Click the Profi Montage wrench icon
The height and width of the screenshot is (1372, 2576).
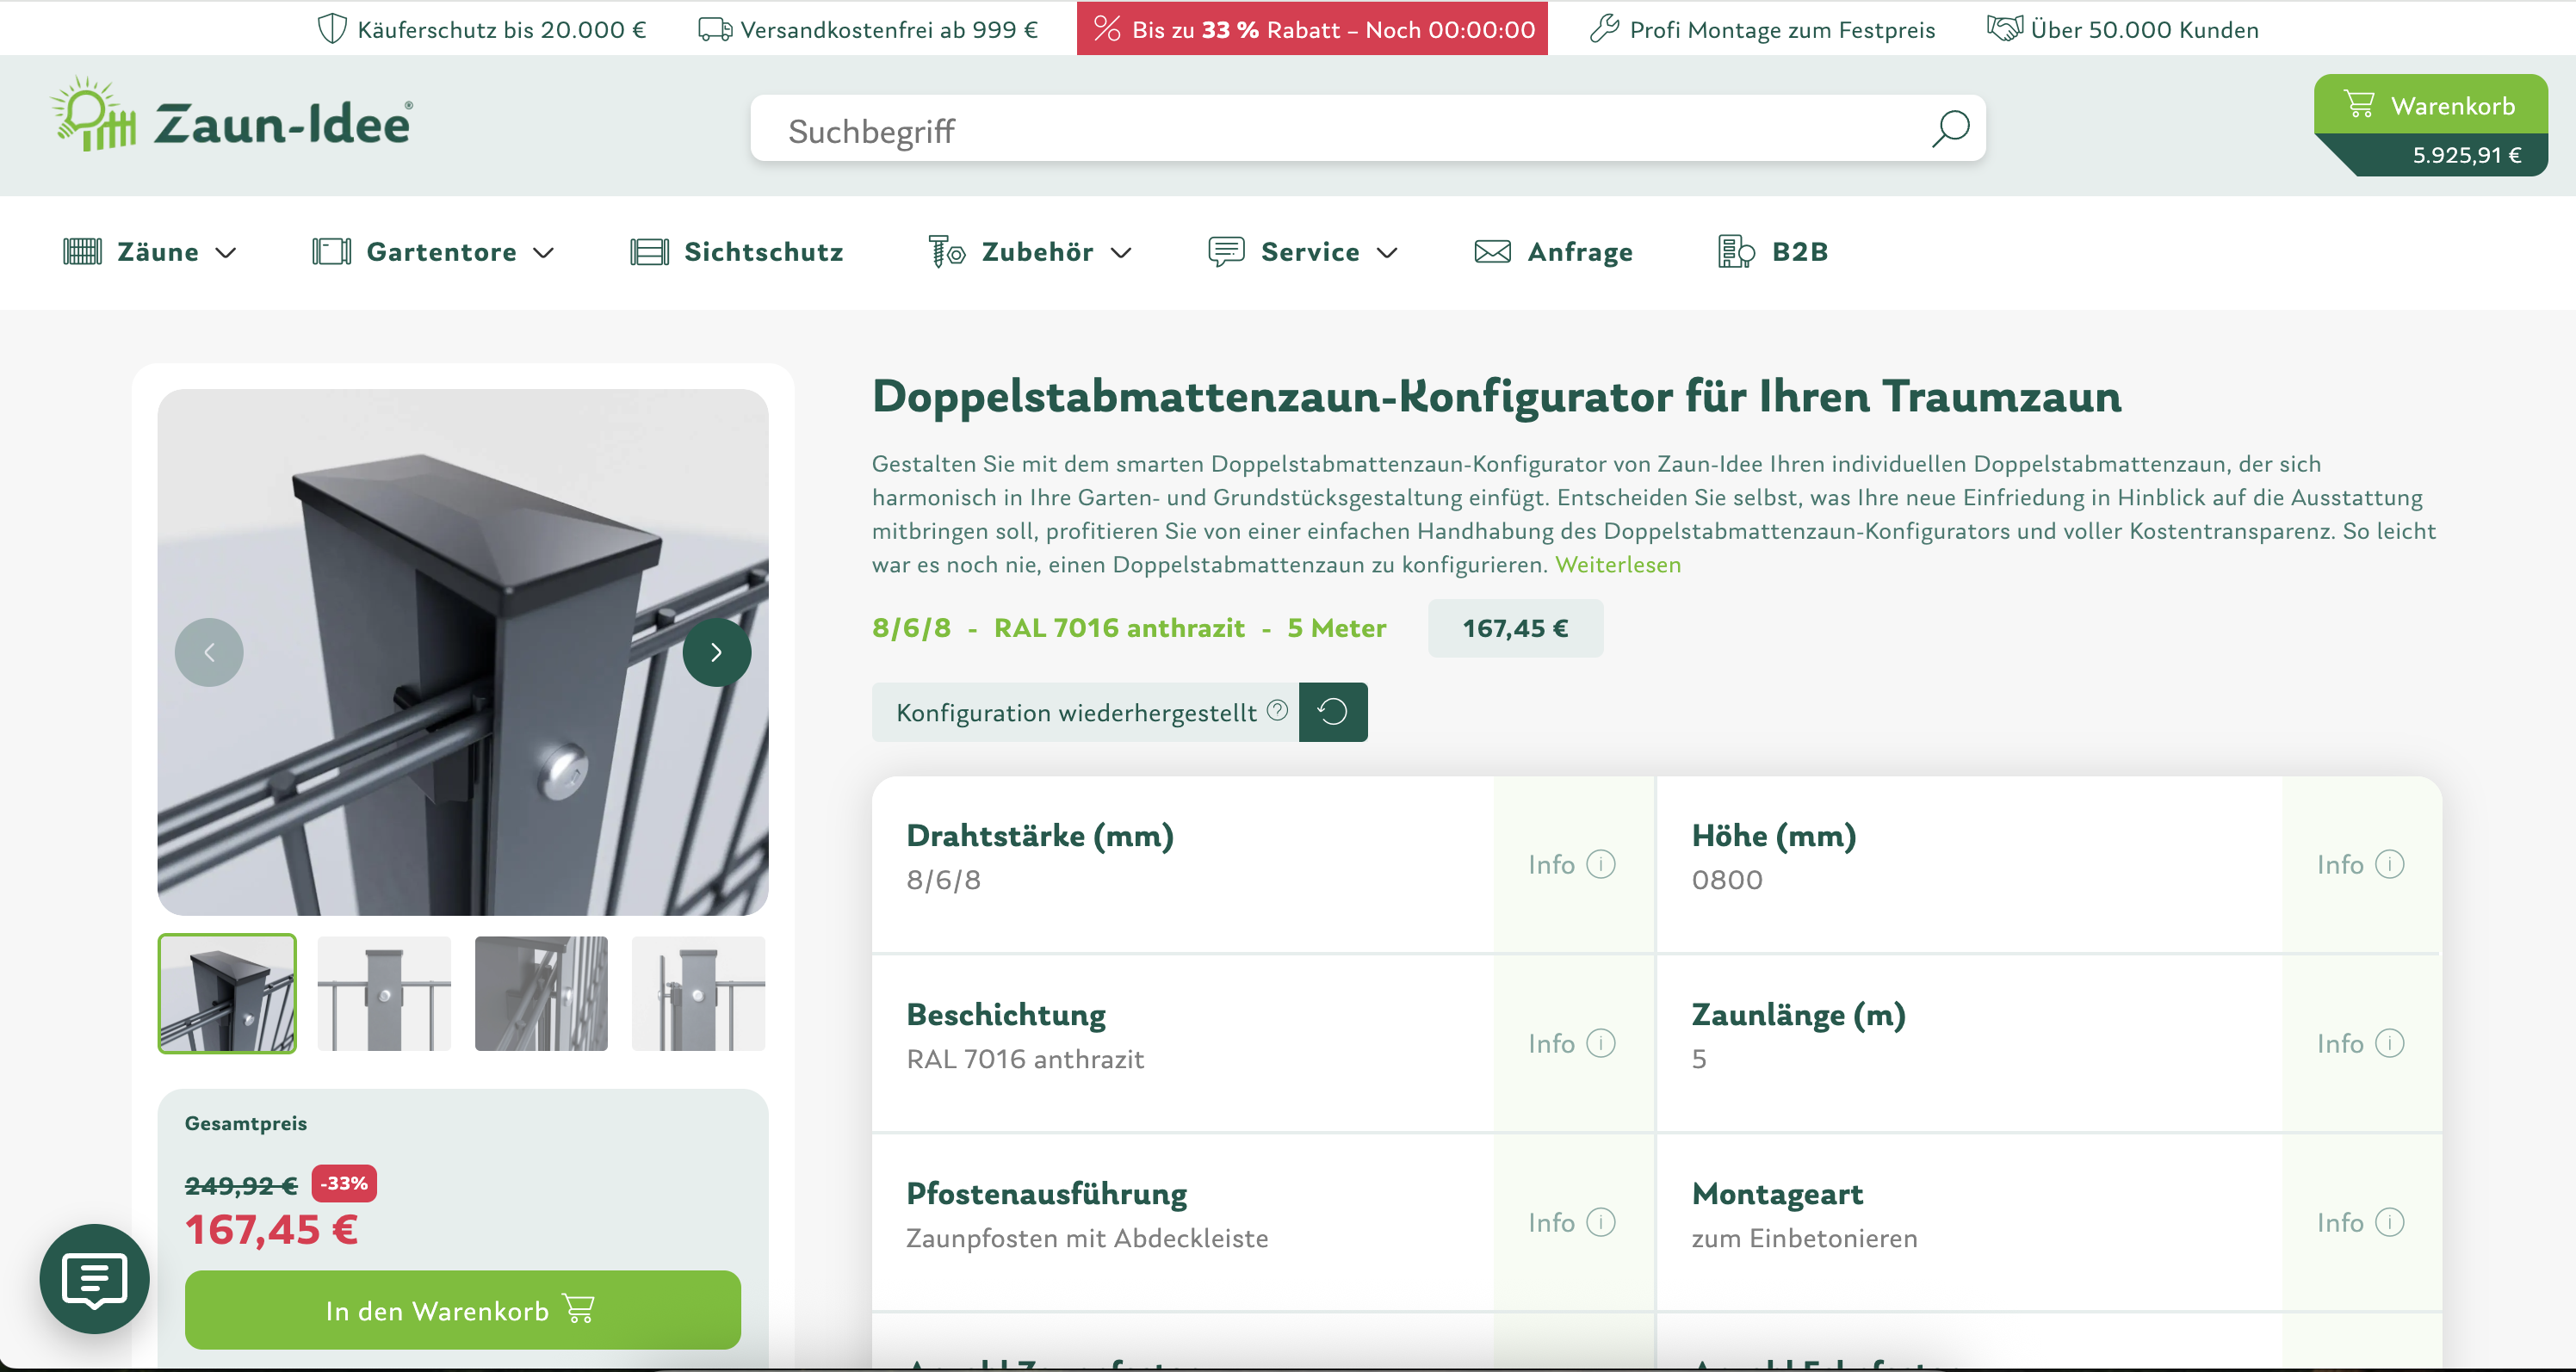pos(1604,29)
